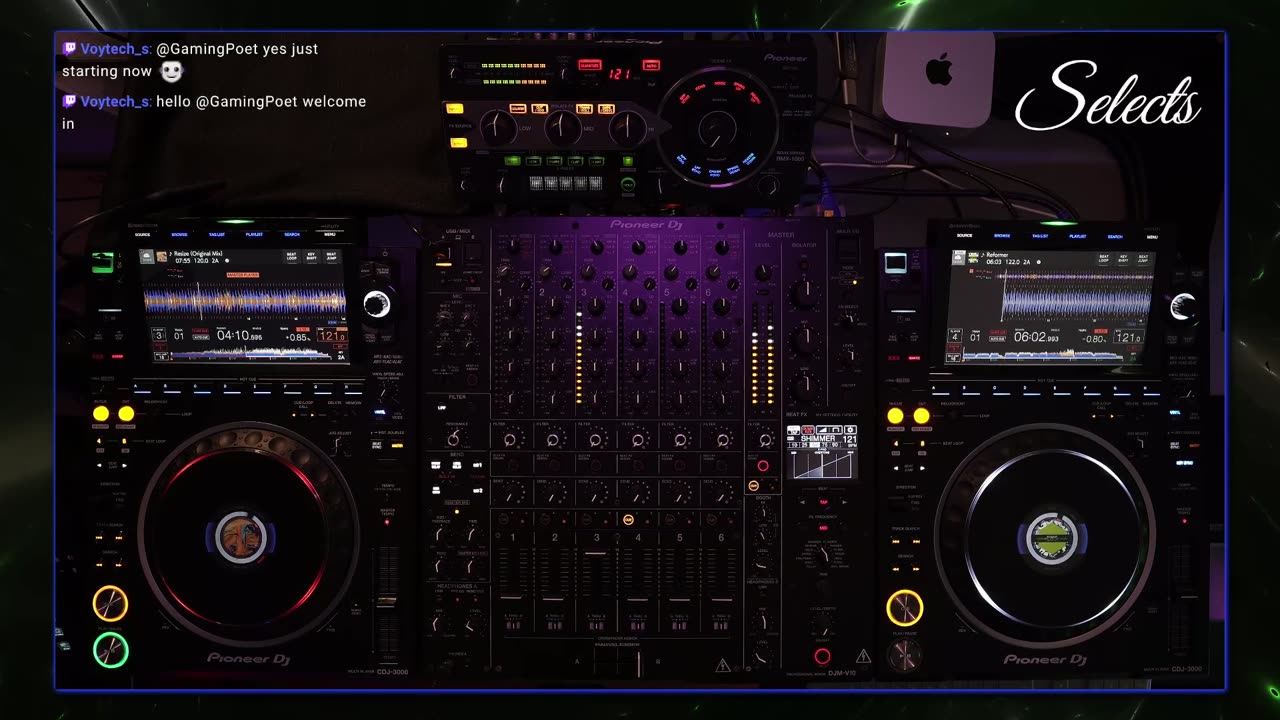The height and width of the screenshot is (720, 1280).
Task: Open MENU on the right CDJ
Action: click(1152, 236)
